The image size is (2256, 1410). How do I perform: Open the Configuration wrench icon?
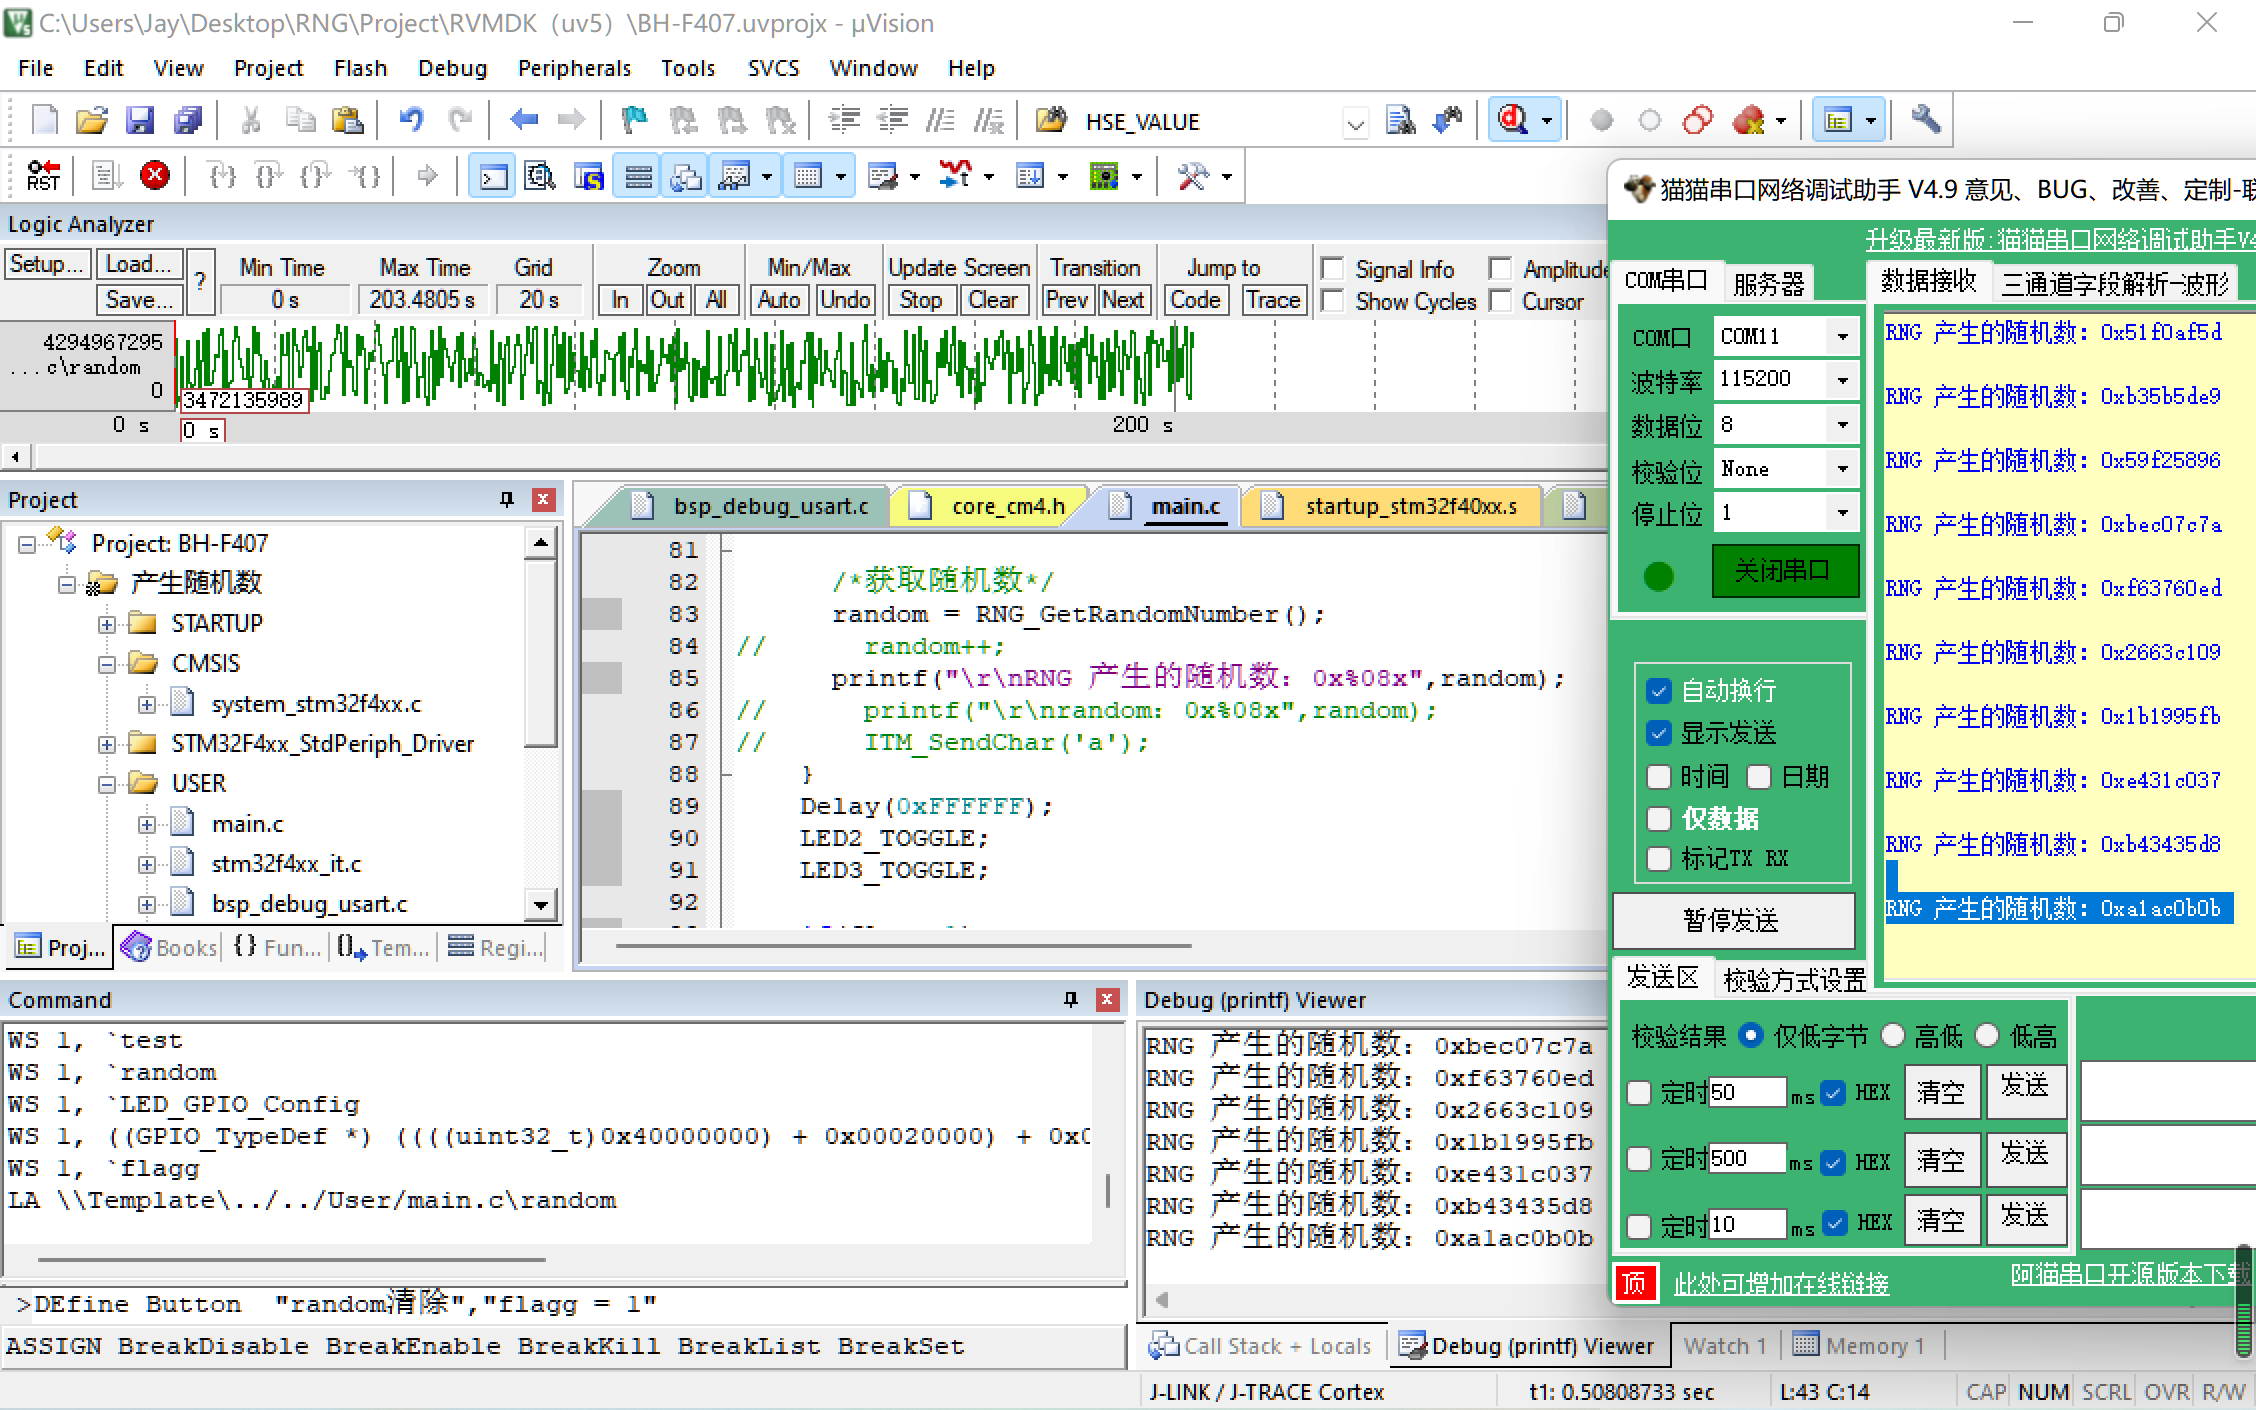[1925, 120]
